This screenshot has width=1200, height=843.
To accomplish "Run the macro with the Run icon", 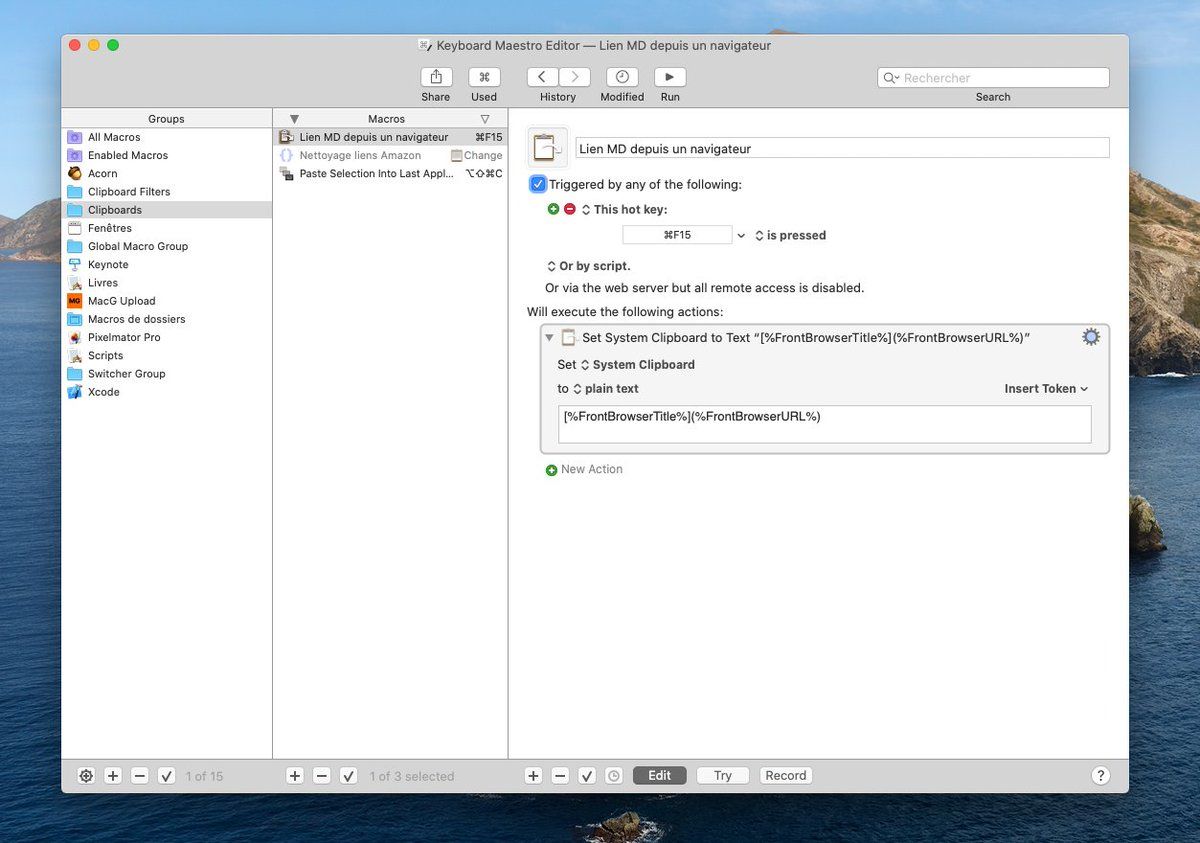I will tap(670, 77).
